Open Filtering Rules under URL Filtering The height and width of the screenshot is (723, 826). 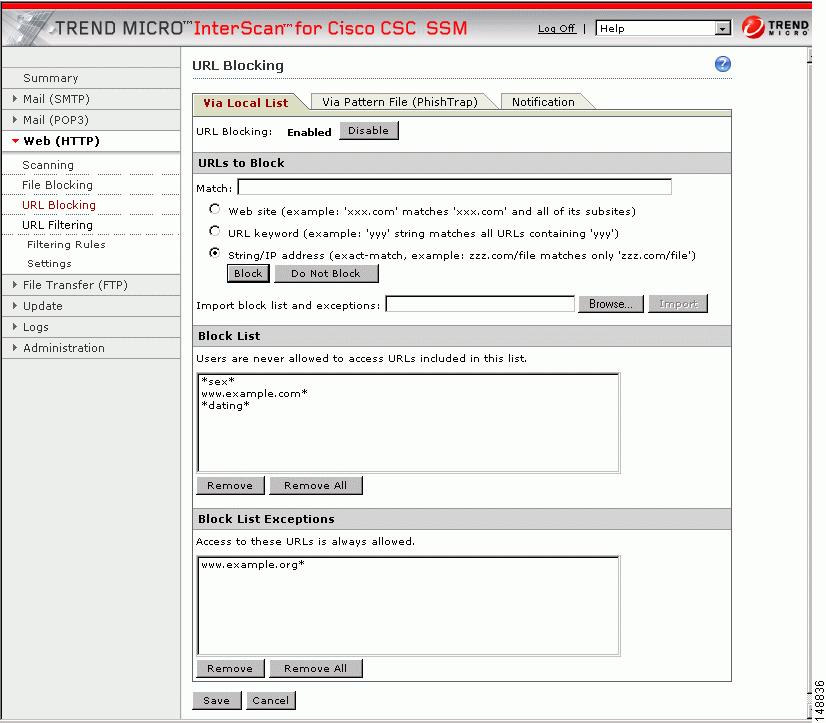[x=66, y=245]
